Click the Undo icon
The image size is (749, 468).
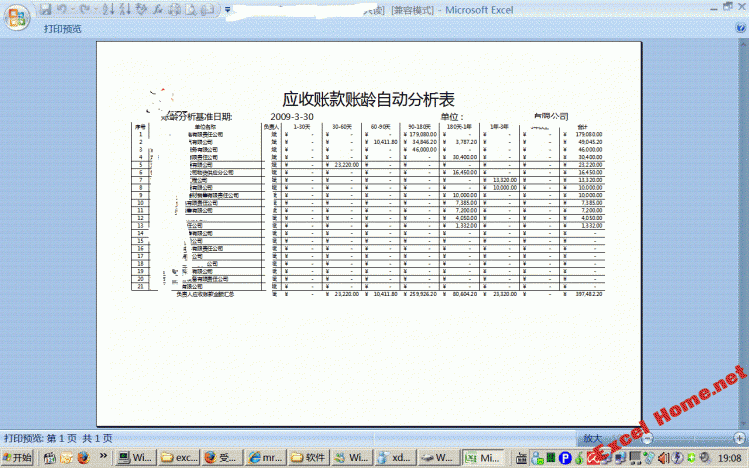(62, 10)
